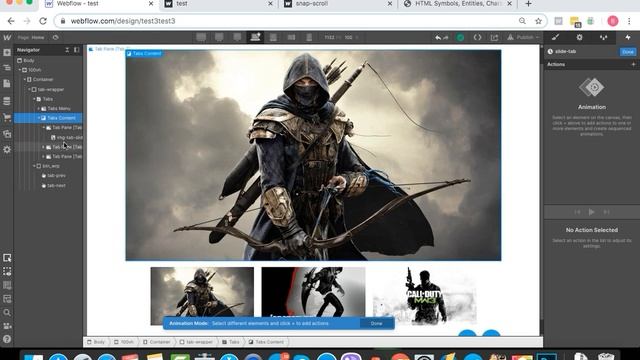The width and height of the screenshot is (640, 360).
Task: Open the Add Elements panel
Action: [7, 52]
